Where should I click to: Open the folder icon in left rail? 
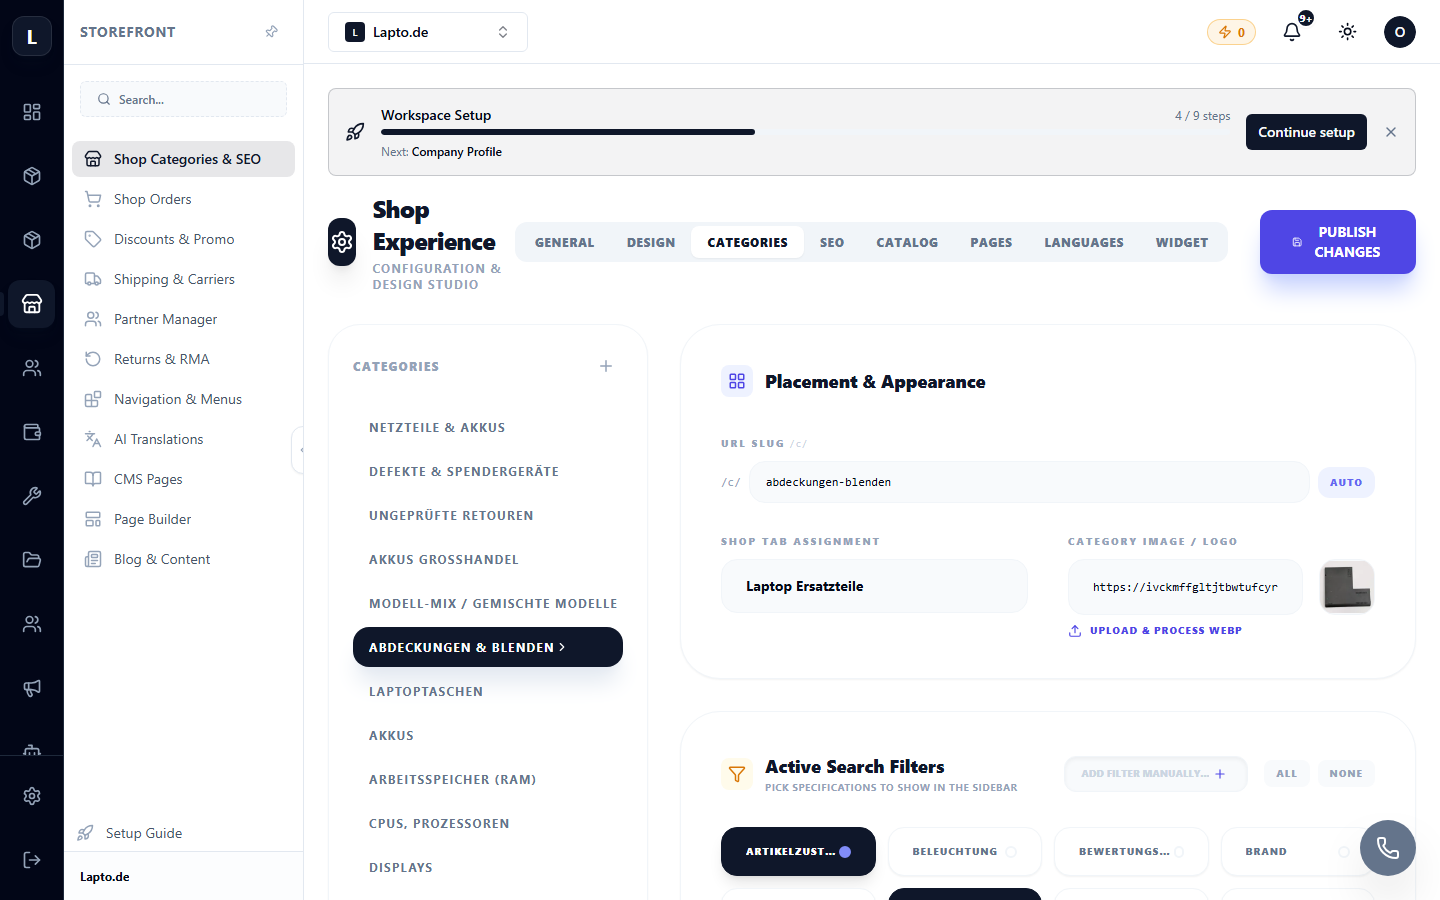32,560
